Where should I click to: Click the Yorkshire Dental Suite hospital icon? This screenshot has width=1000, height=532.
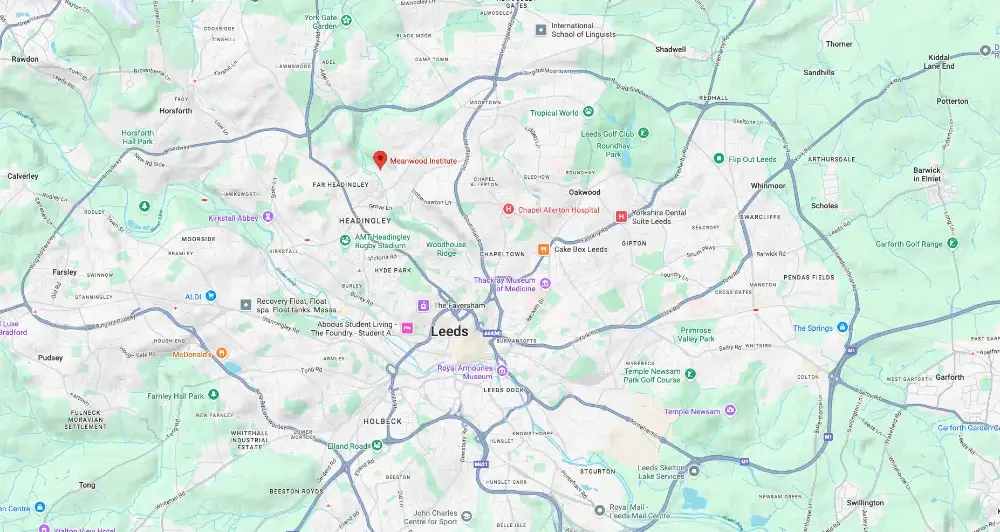[x=621, y=217]
